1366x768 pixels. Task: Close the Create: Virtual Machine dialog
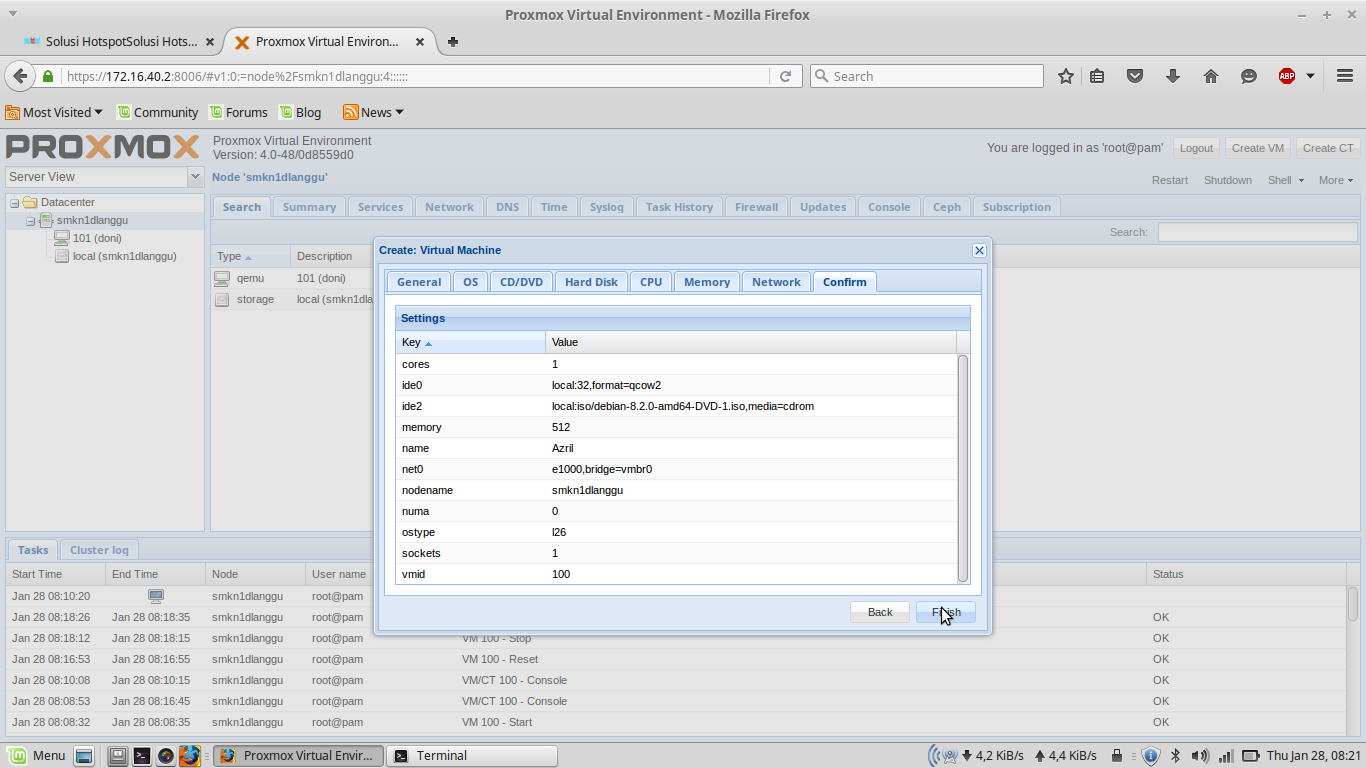(979, 251)
